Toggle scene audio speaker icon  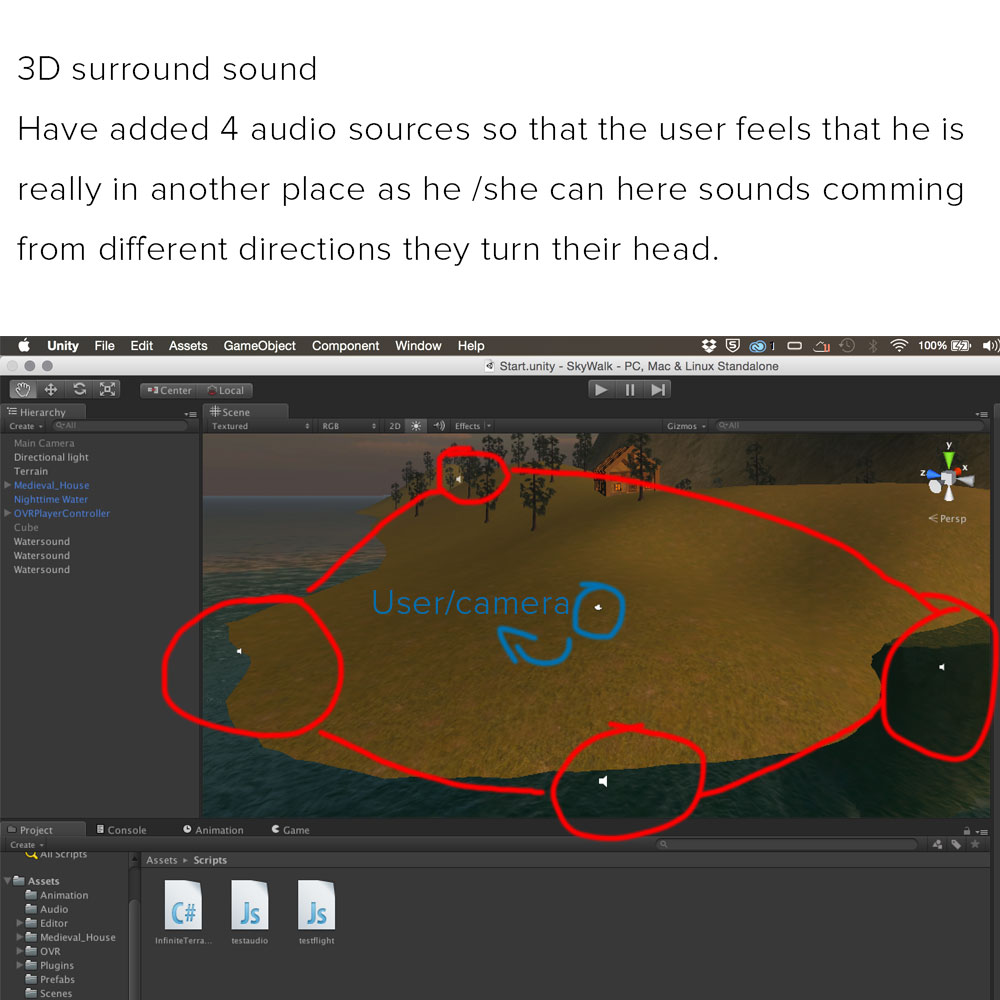click(x=438, y=426)
